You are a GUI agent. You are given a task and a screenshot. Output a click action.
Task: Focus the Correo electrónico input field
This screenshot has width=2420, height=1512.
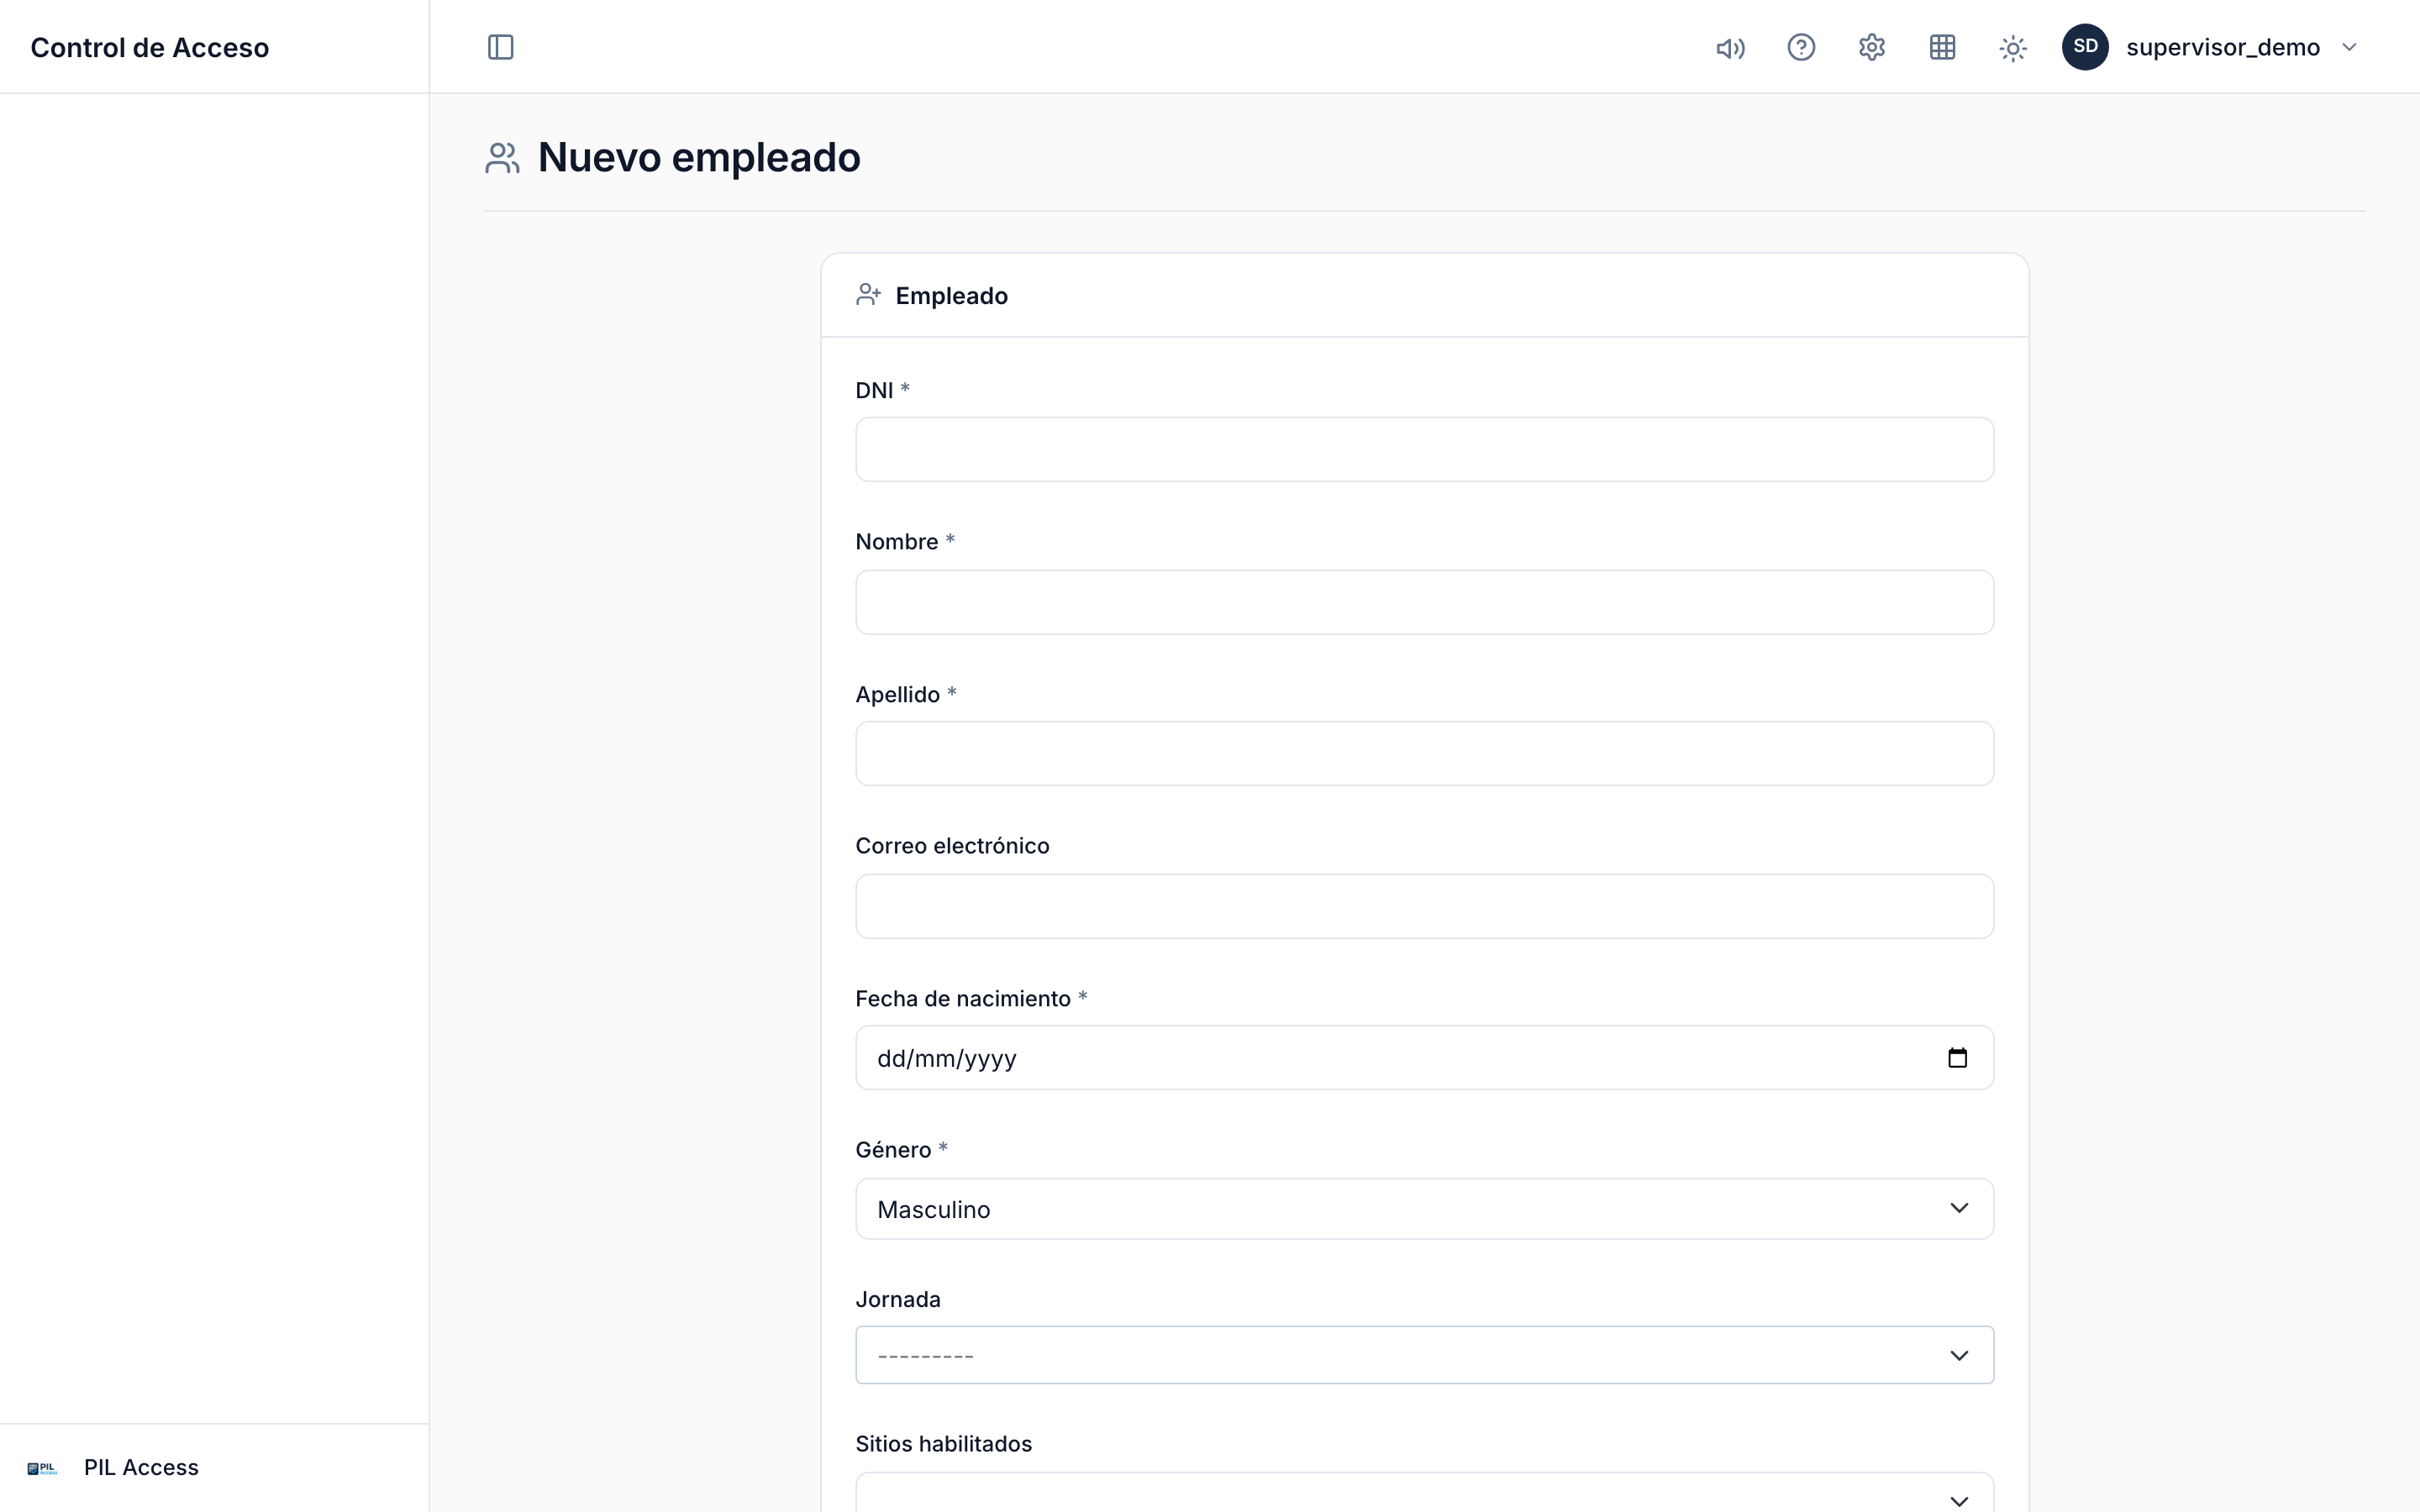[1424, 906]
